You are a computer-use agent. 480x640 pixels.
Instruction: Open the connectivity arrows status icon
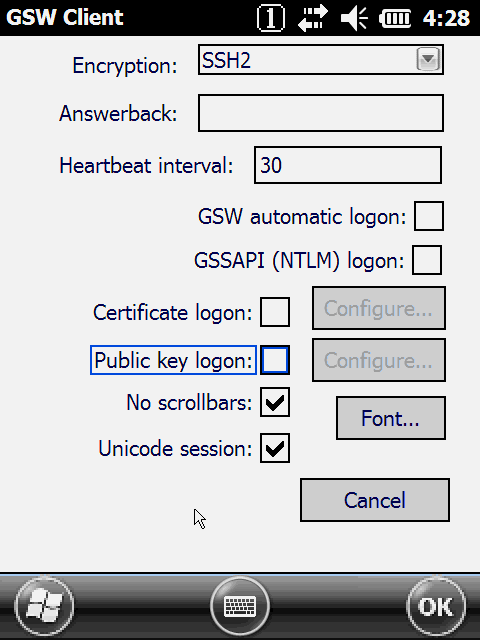point(312,18)
